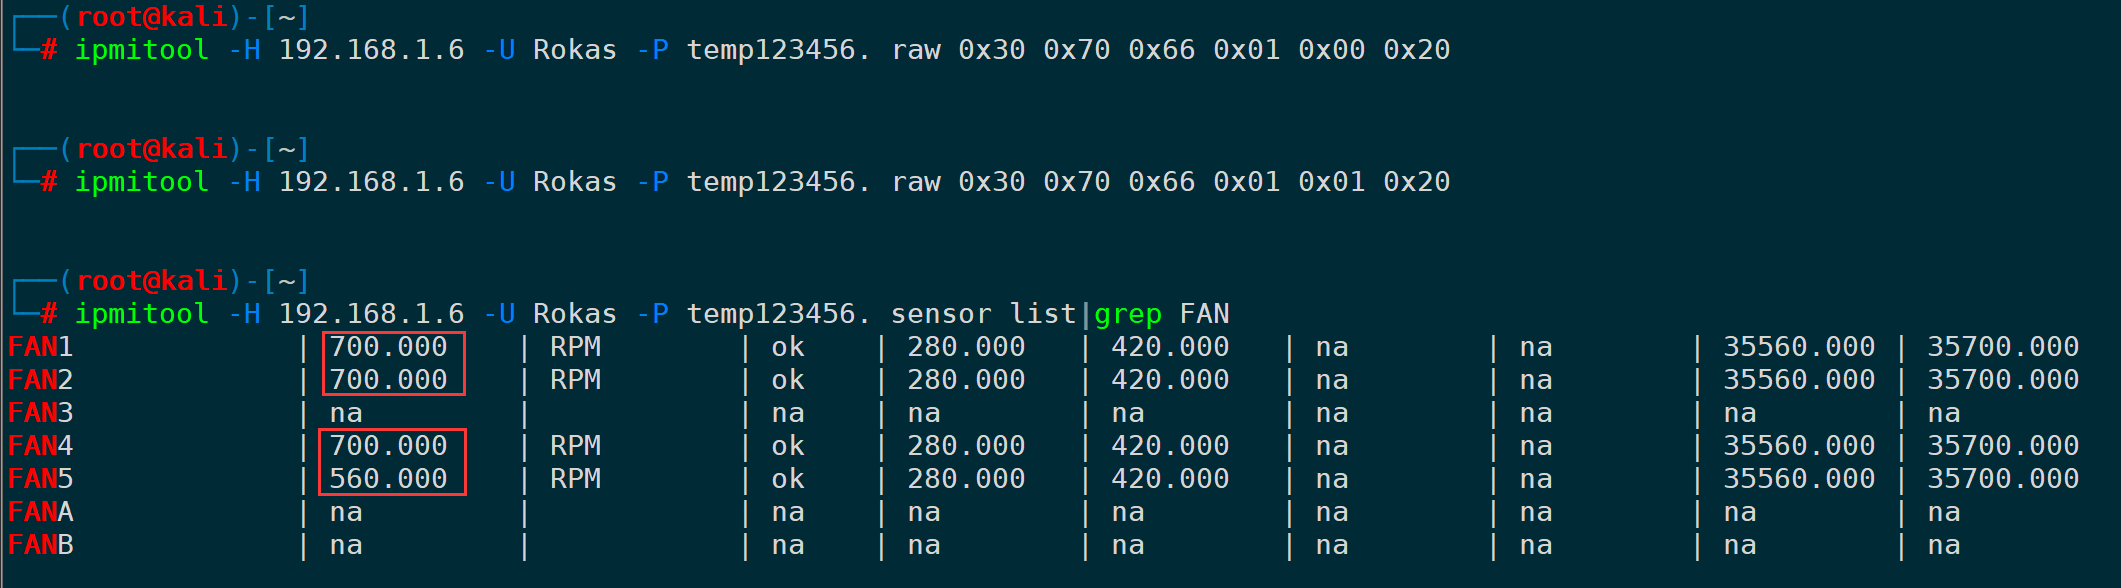Click the 280.000 value in FAN2 row
The height and width of the screenshot is (588, 2121).
pyautogui.click(x=966, y=380)
